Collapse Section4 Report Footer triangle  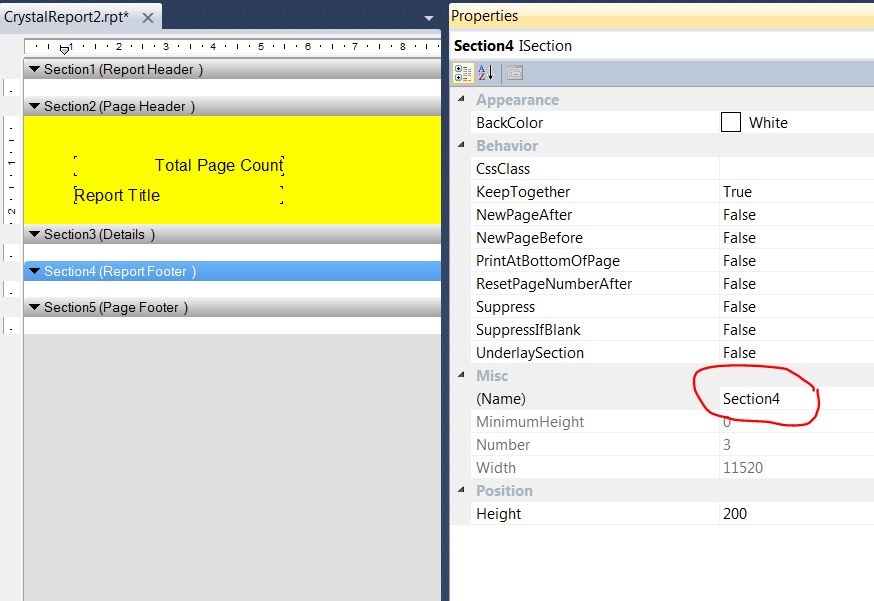(35, 271)
